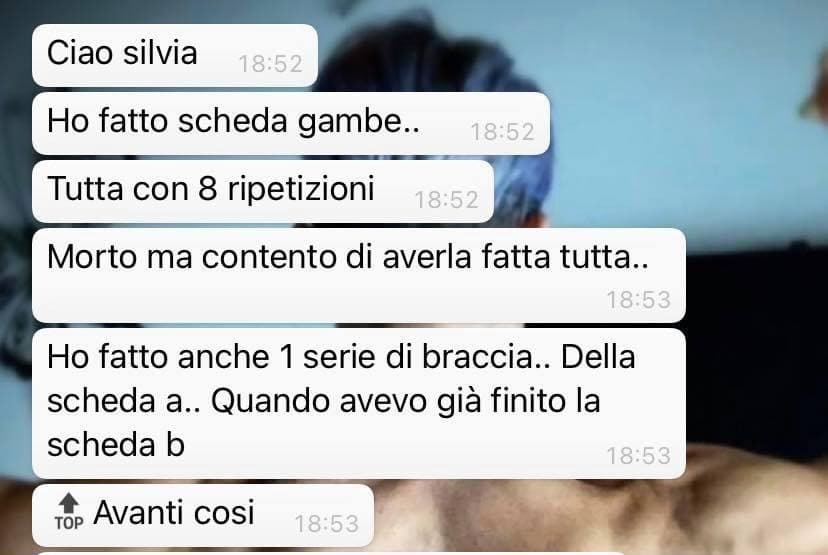
Task: Tap the 18:52 timestamp after "ripetizioni"
Action: coord(446,200)
